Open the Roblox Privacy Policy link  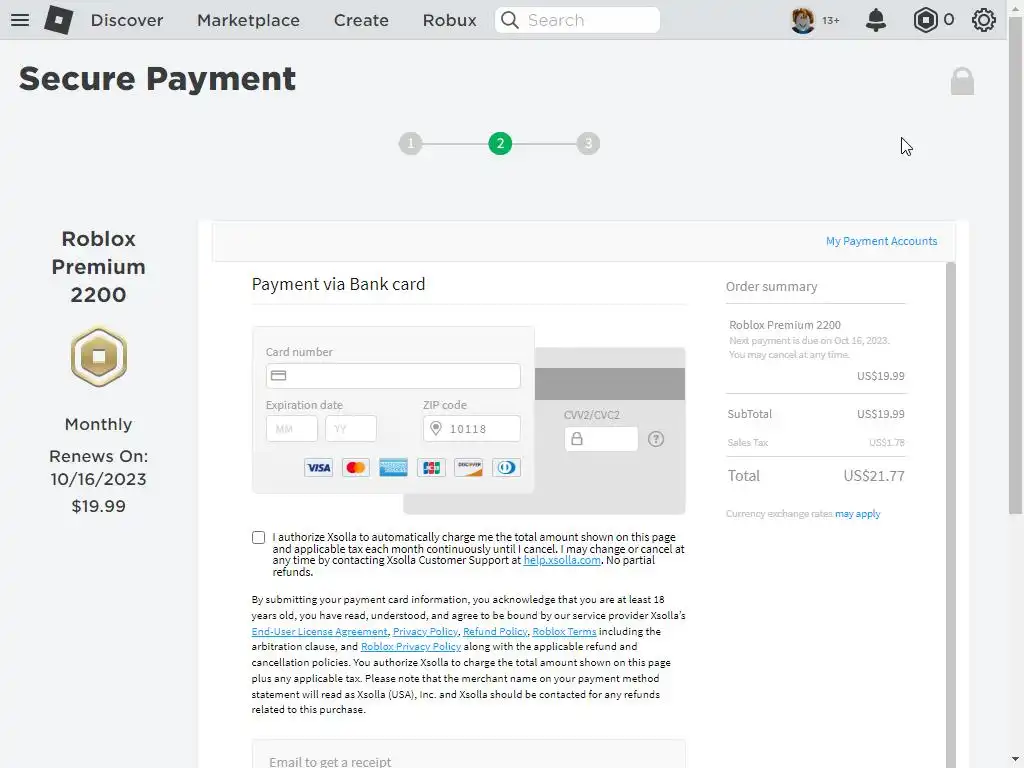pos(411,647)
